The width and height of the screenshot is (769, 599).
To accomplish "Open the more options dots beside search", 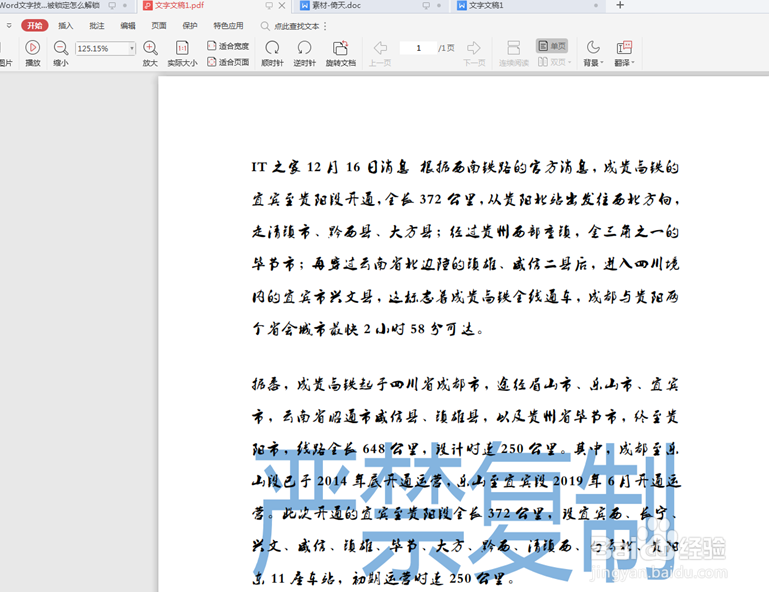I will 325,26.
